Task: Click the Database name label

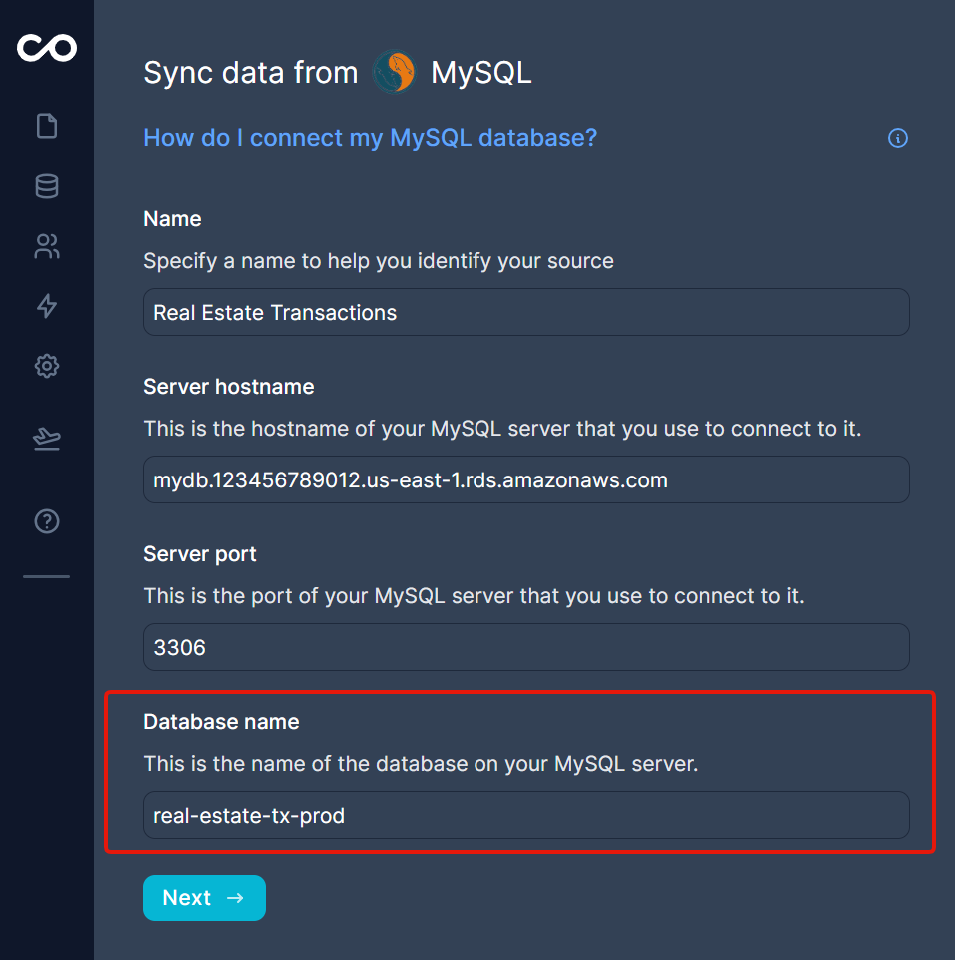Action: click(221, 722)
